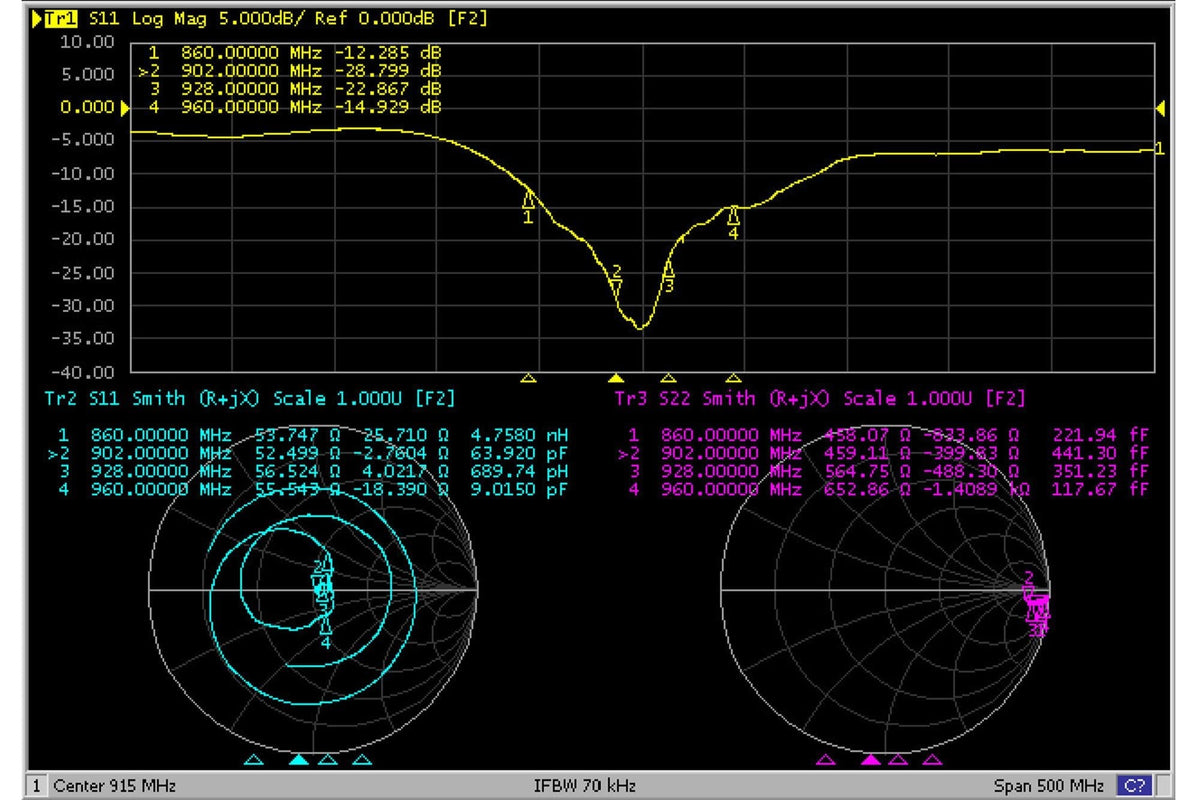The image size is (1200, 800).
Task: Select marker 4 triangle on the yellow S11 trace
Action: [733, 216]
